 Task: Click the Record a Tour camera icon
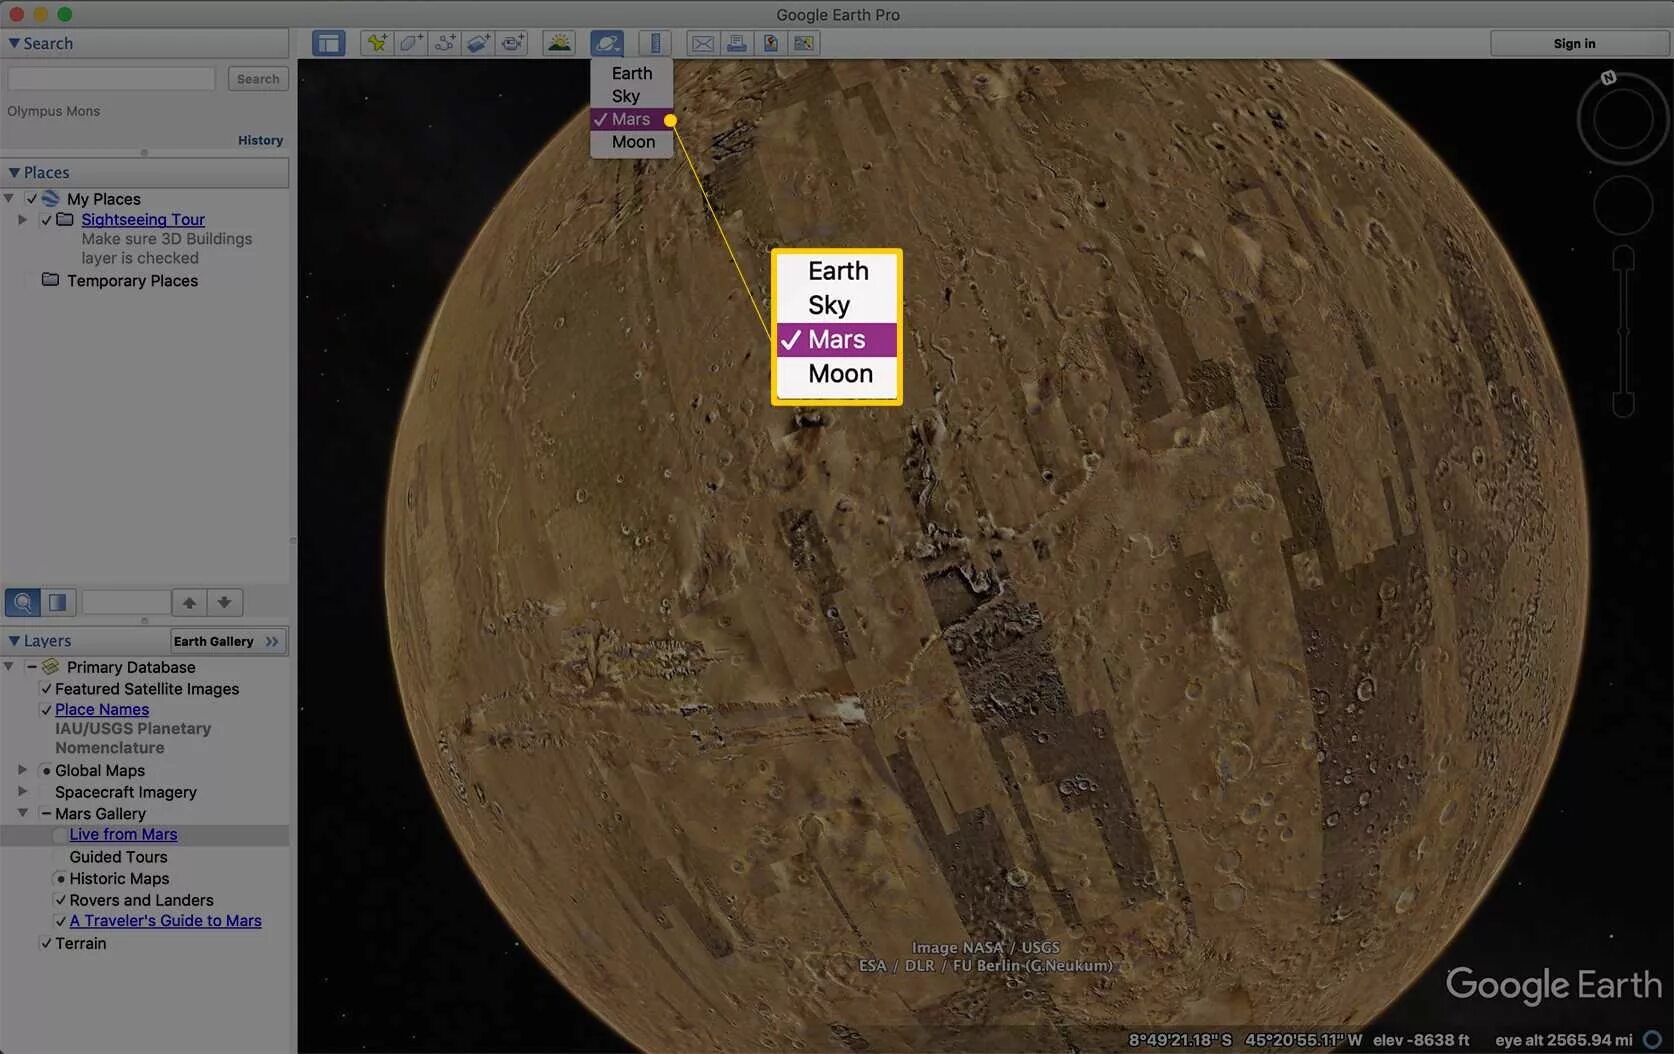(513, 43)
